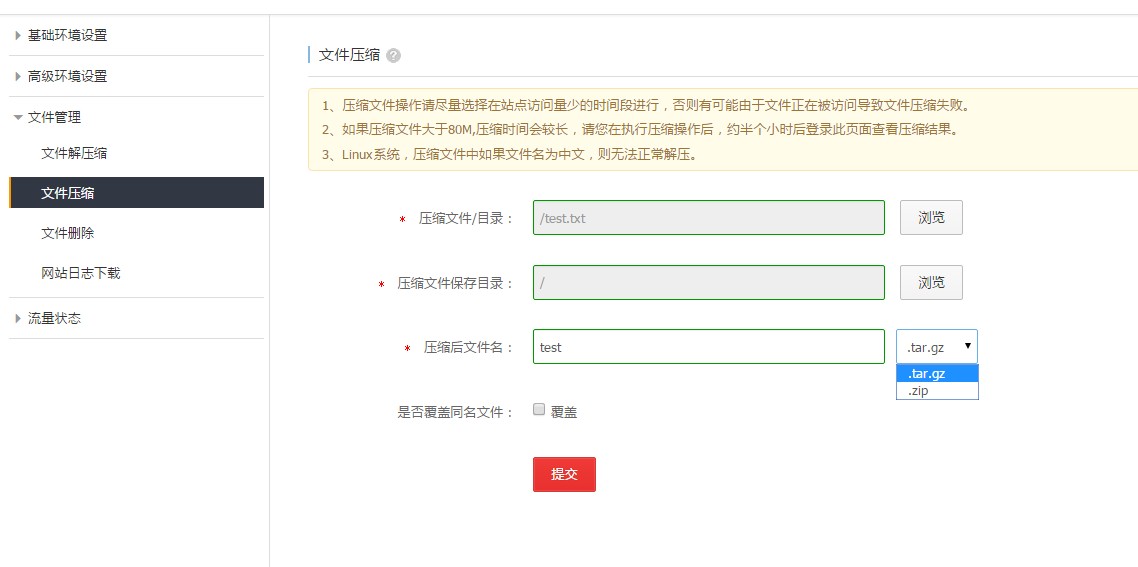1138x567 pixels.
Task: Enable the 覆盖 checkbox
Action: tap(539, 410)
